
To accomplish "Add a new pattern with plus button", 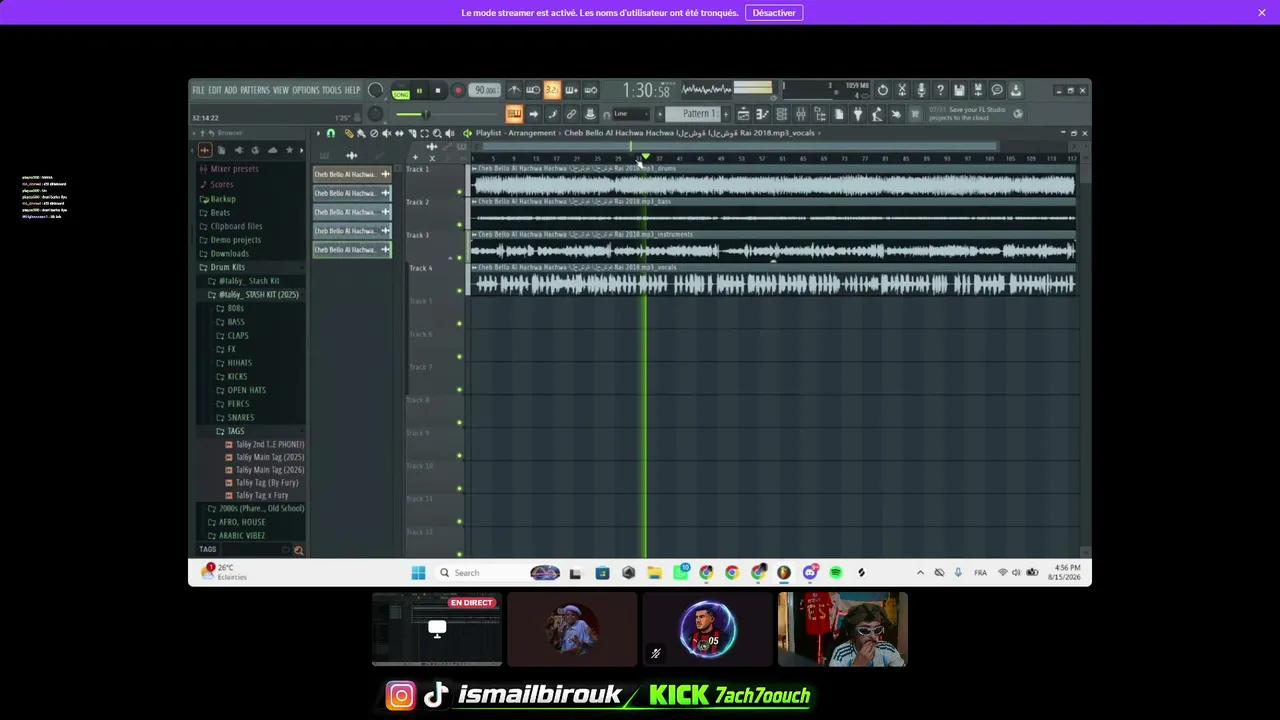I will [x=726, y=114].
